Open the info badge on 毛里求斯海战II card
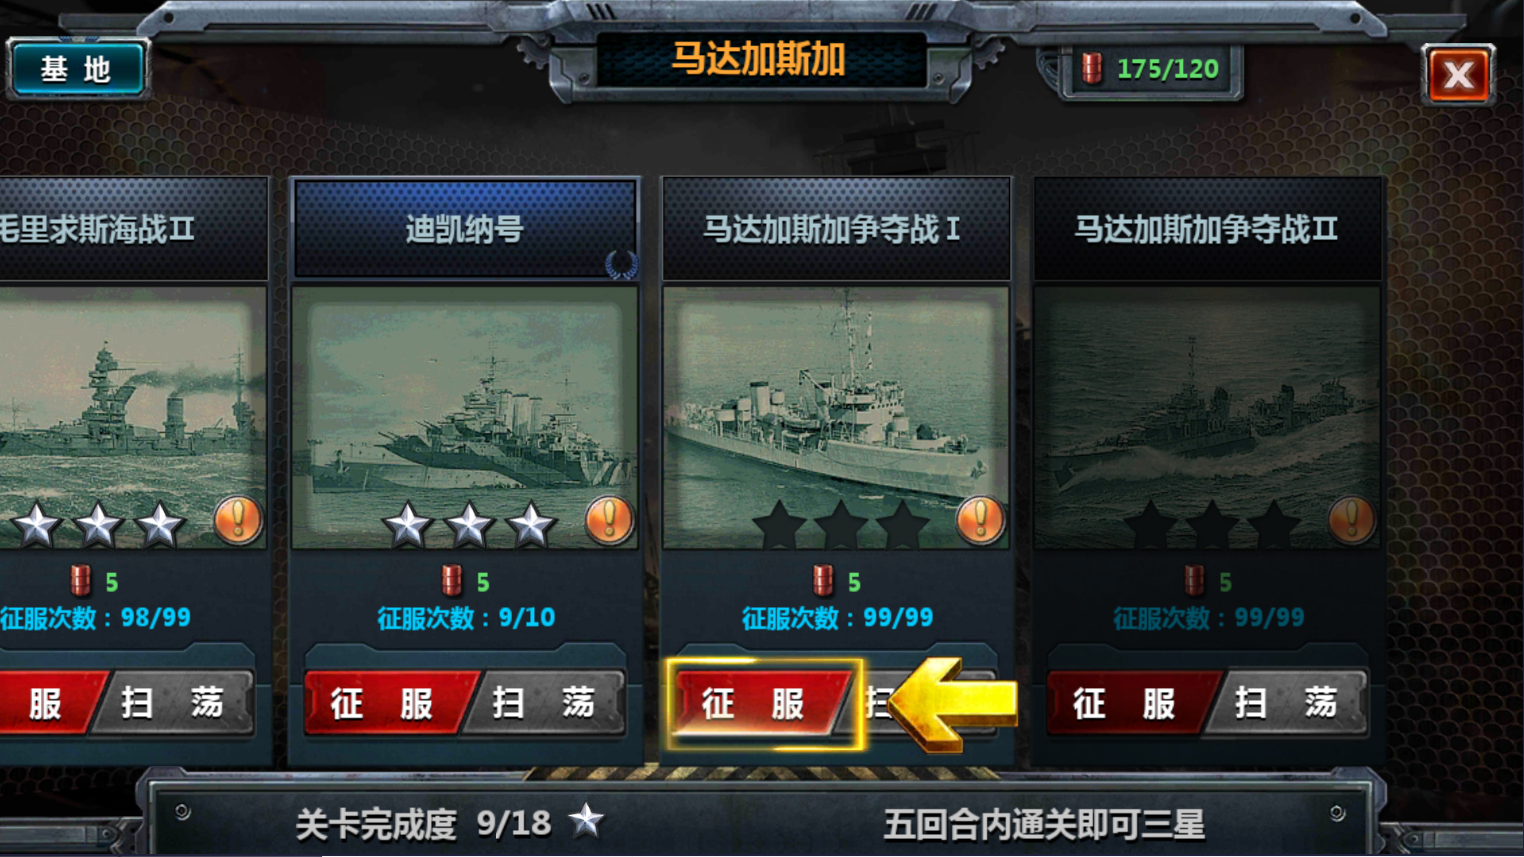Image resolution: width=1524 pixels, height=857 pixels. click(x=238, y=520)
